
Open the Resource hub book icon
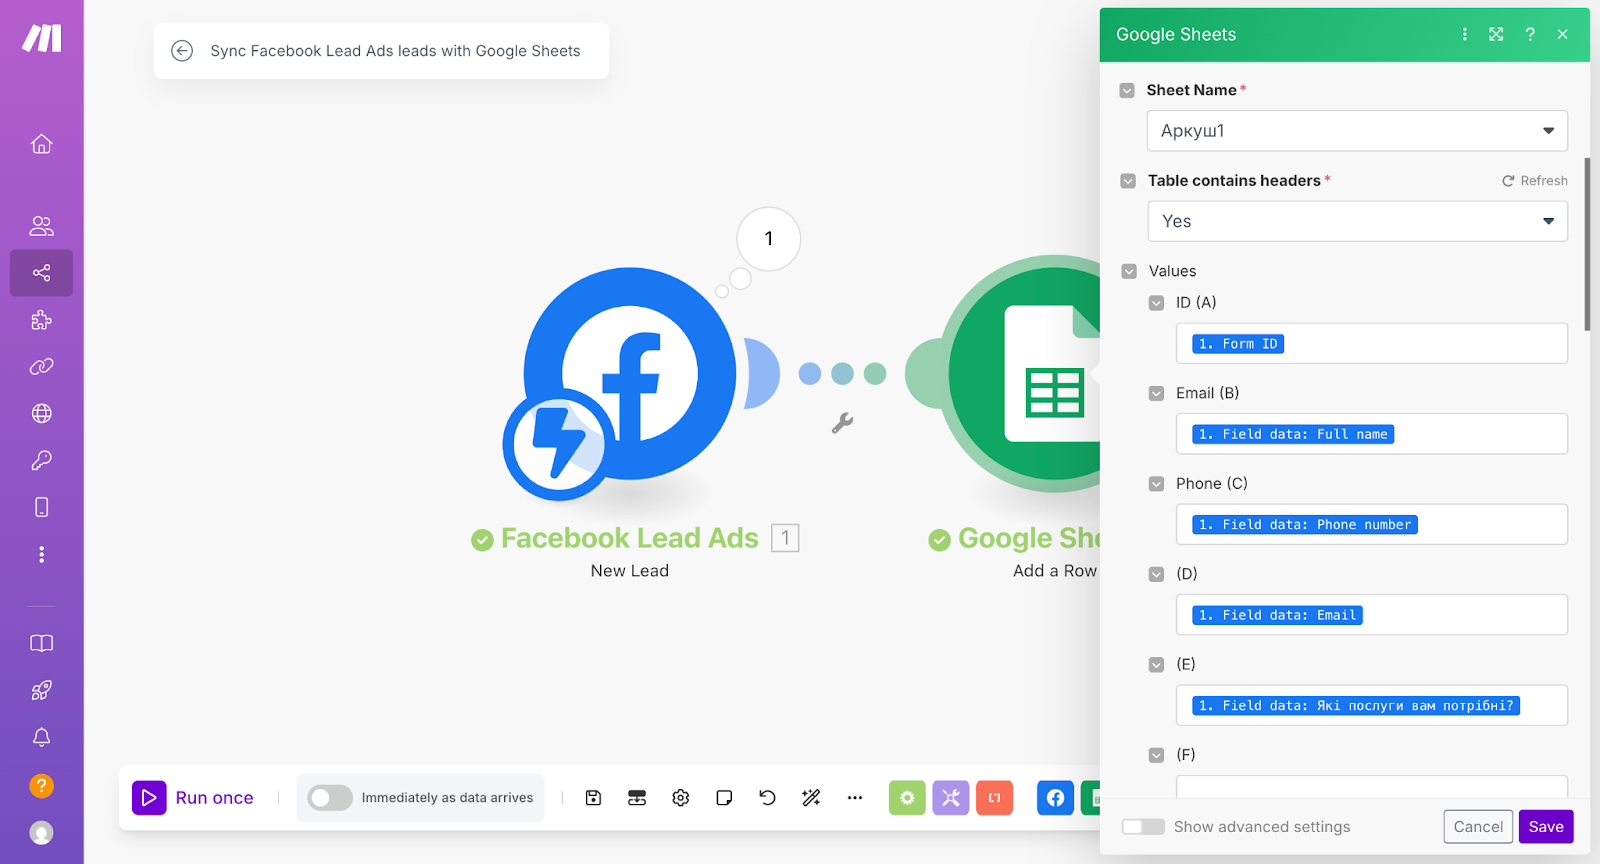point(41,643)
